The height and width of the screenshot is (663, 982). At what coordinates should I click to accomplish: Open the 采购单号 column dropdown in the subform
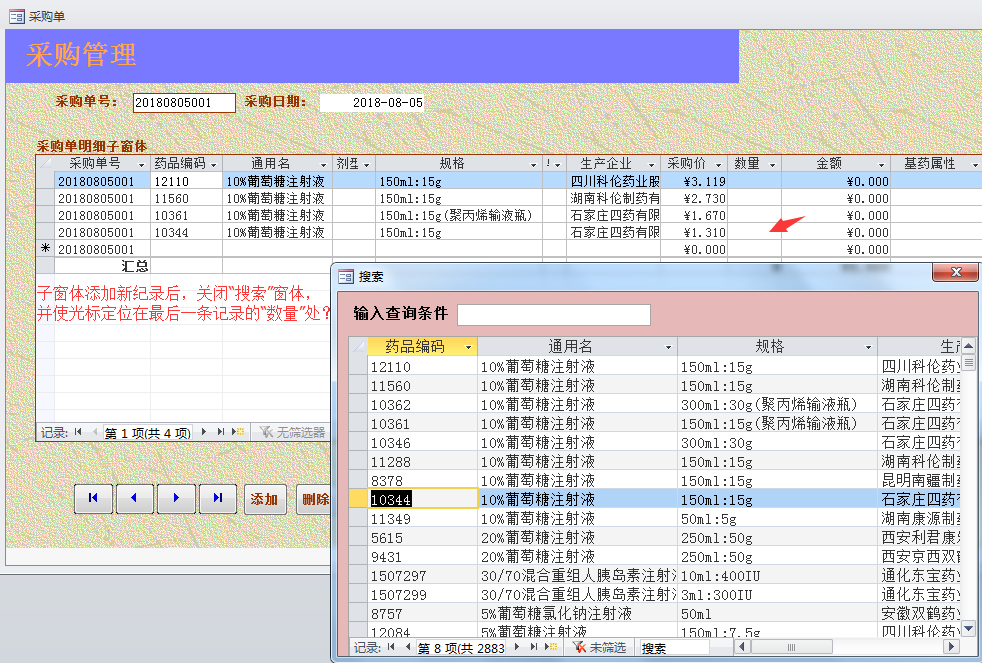tap(142, 165)
